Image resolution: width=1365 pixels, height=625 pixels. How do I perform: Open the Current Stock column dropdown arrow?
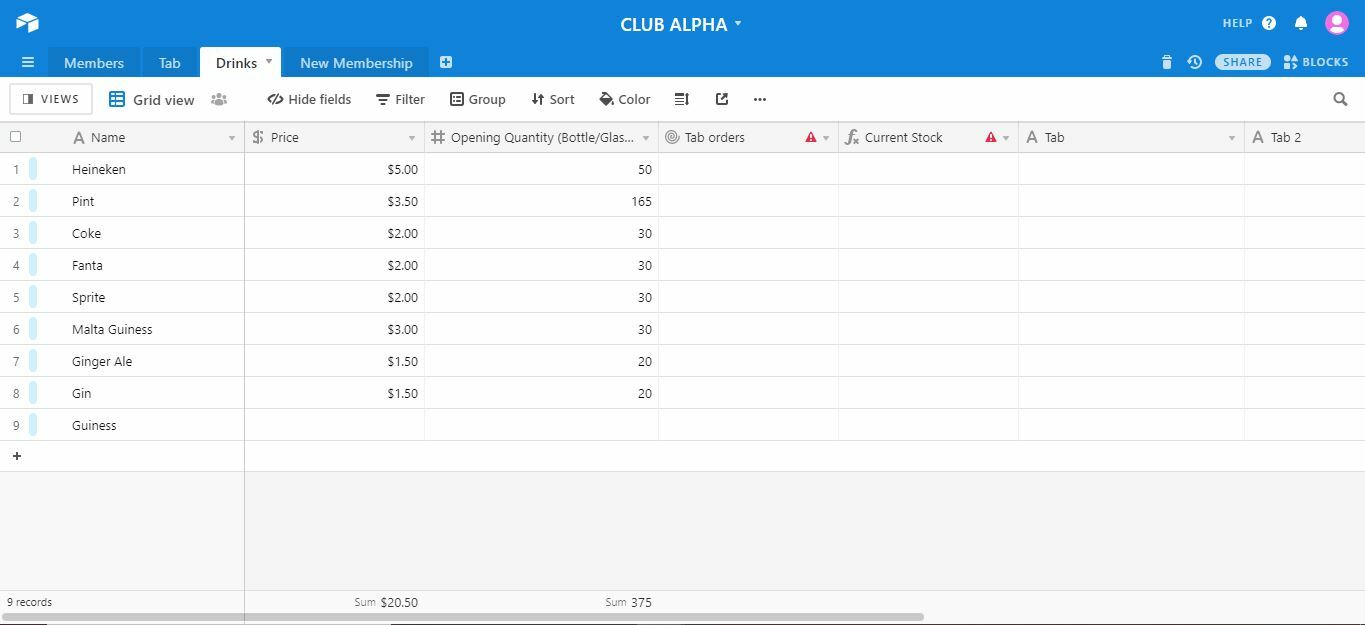pos(1006,138)
